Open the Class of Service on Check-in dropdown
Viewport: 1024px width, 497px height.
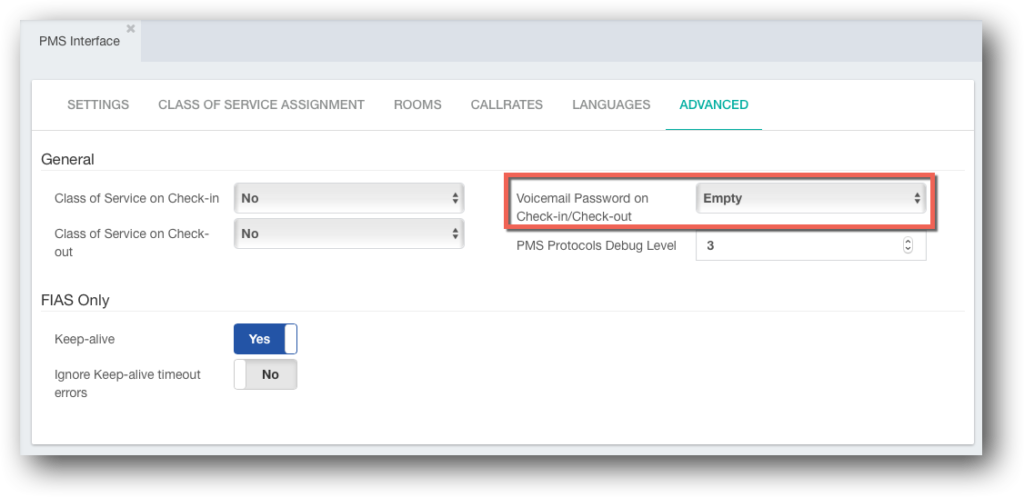(349, 199)
